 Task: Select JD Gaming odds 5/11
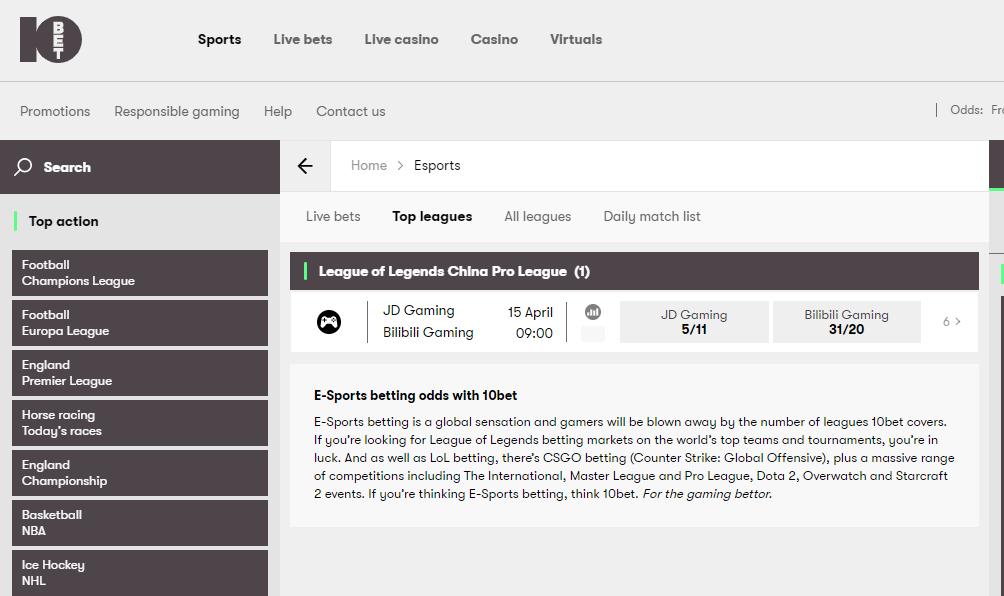coord(694,321)
